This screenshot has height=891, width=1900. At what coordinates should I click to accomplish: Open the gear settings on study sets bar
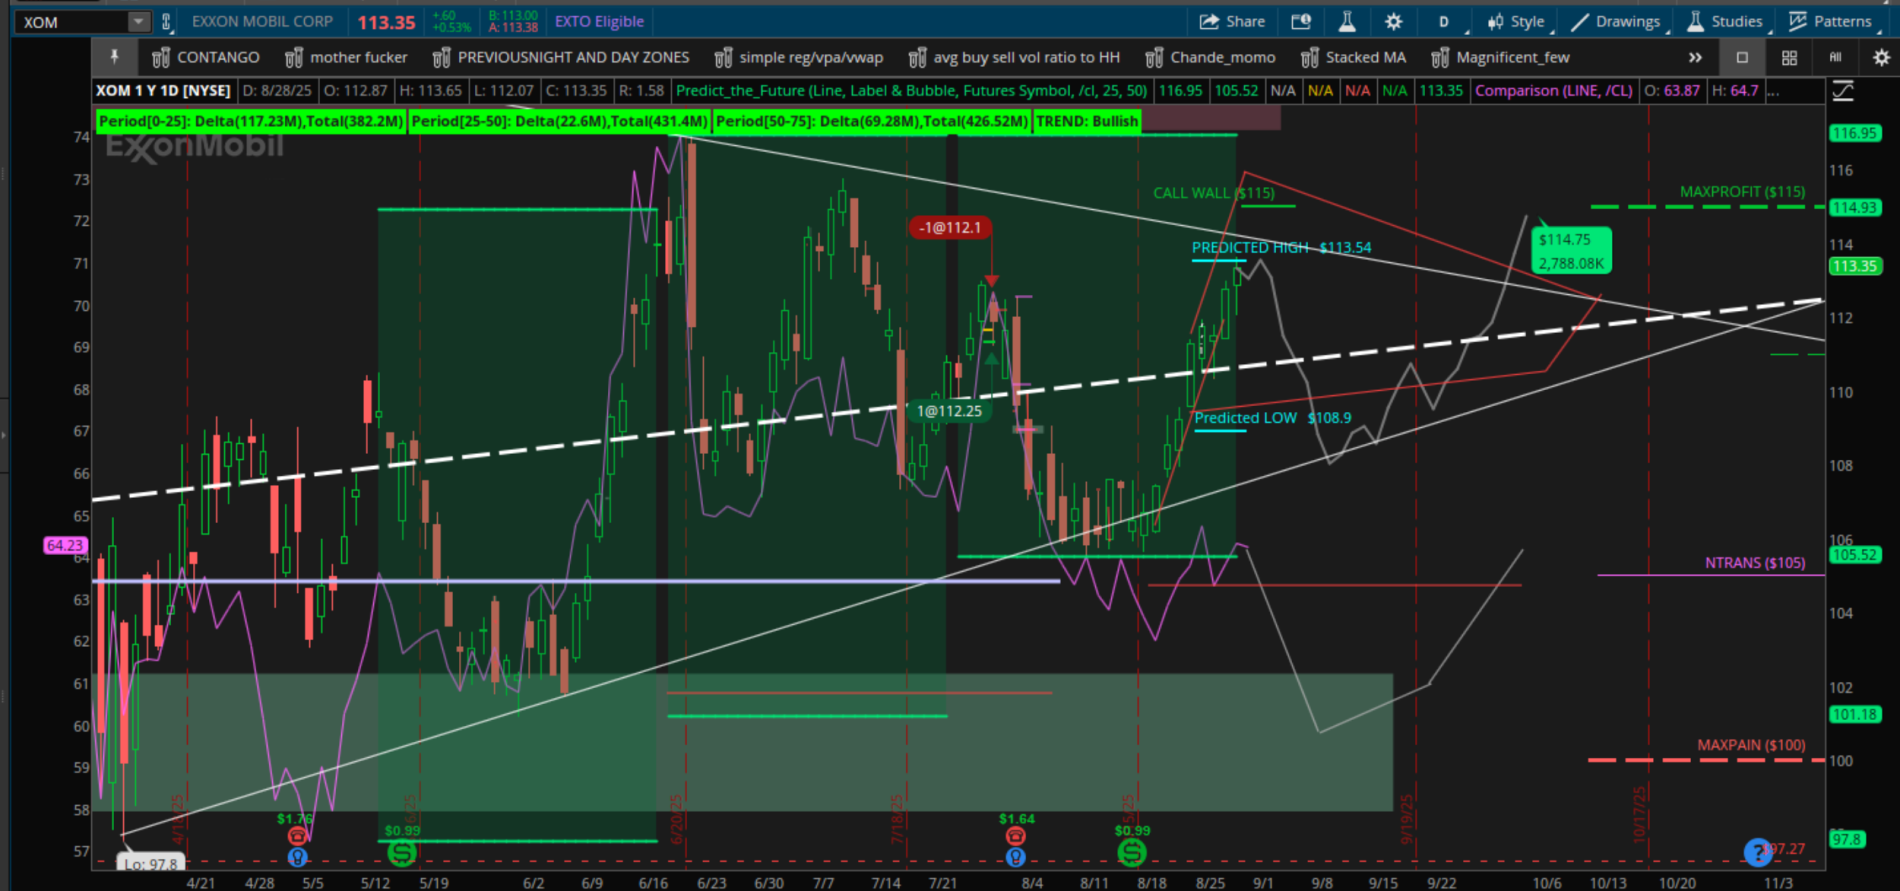pos(1881,58)
